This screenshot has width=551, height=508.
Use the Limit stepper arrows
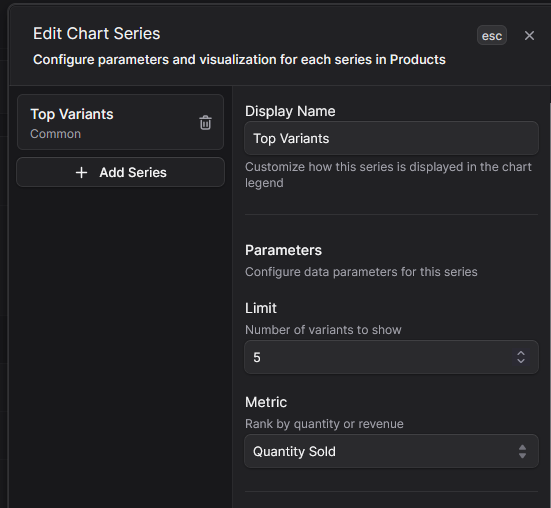521,357
